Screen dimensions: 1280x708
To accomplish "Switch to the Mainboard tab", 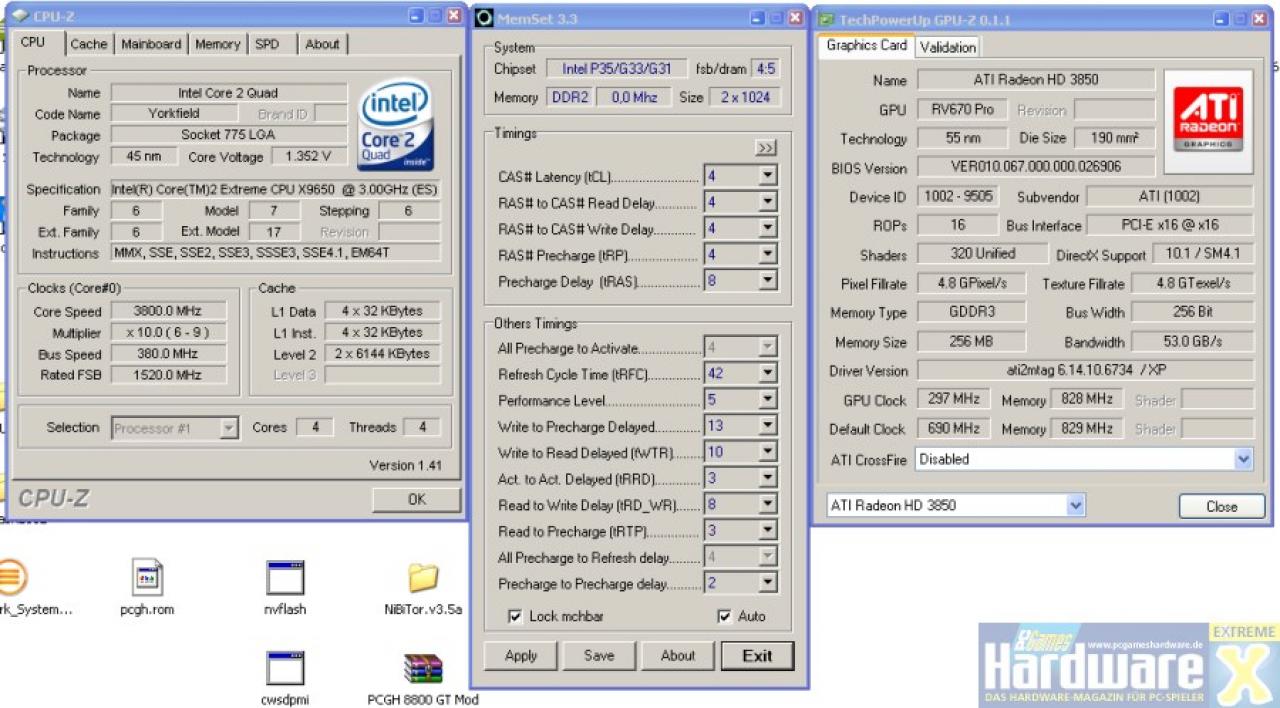I will click(x=151, y=44).
